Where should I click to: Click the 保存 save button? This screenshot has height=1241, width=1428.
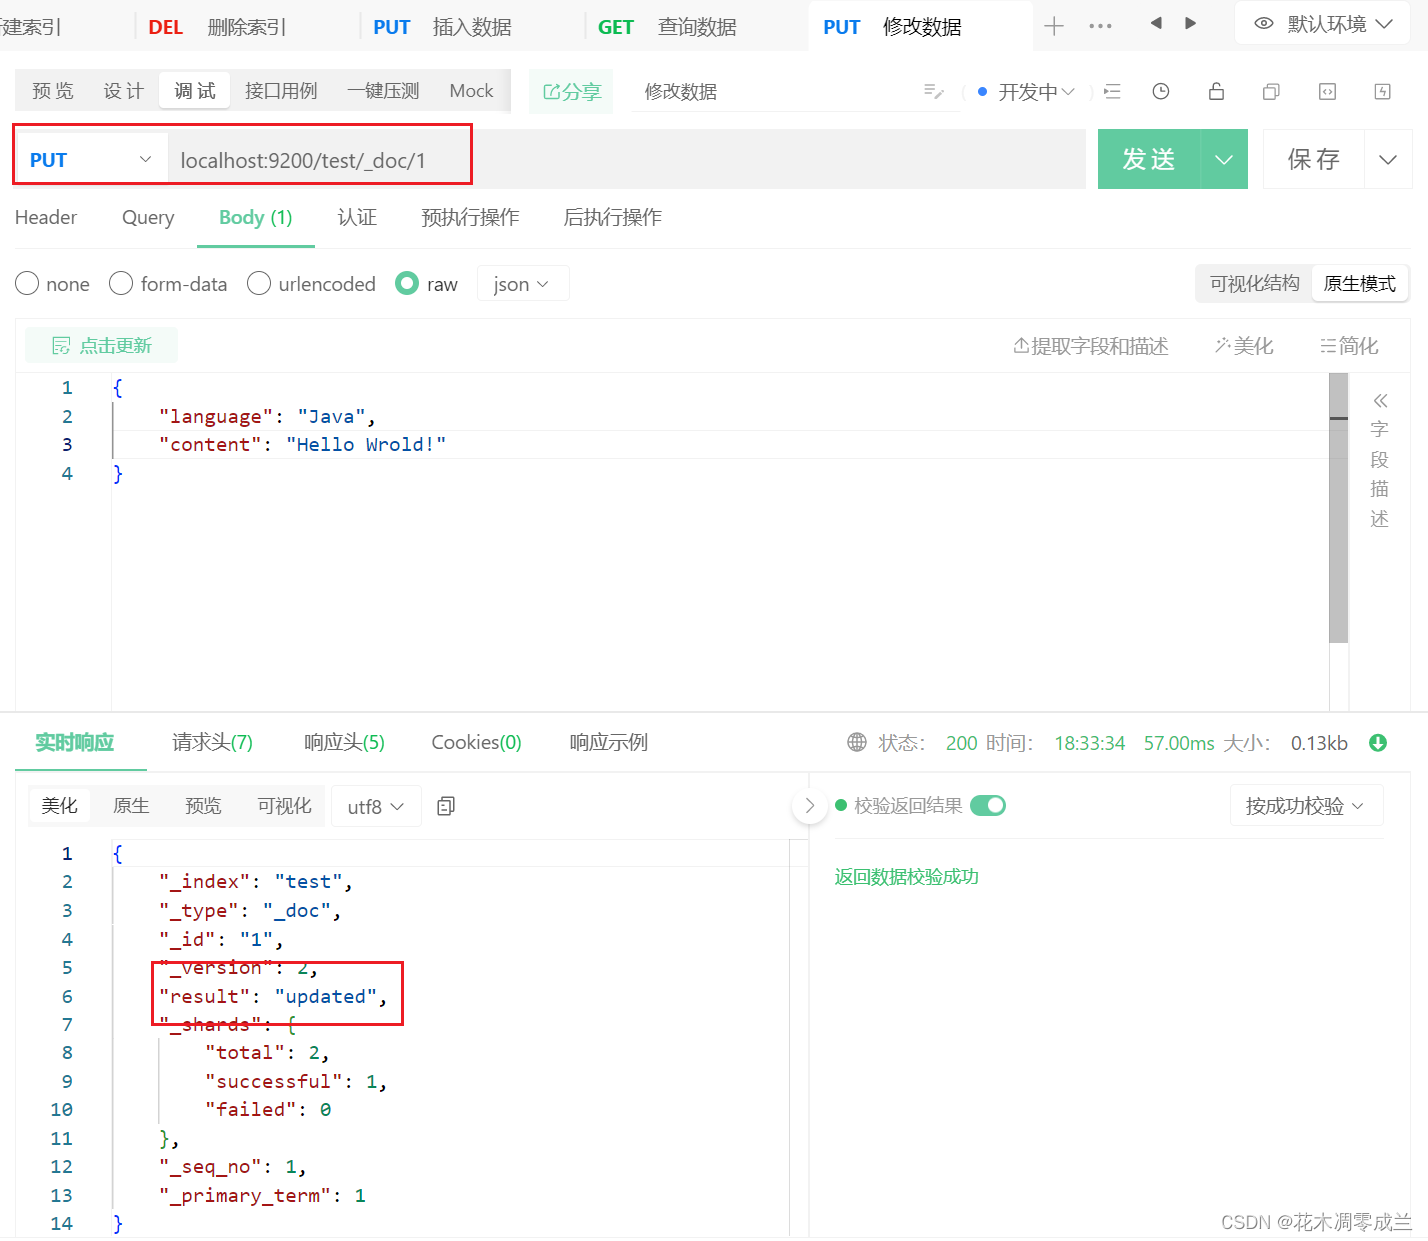[1313, 160]
